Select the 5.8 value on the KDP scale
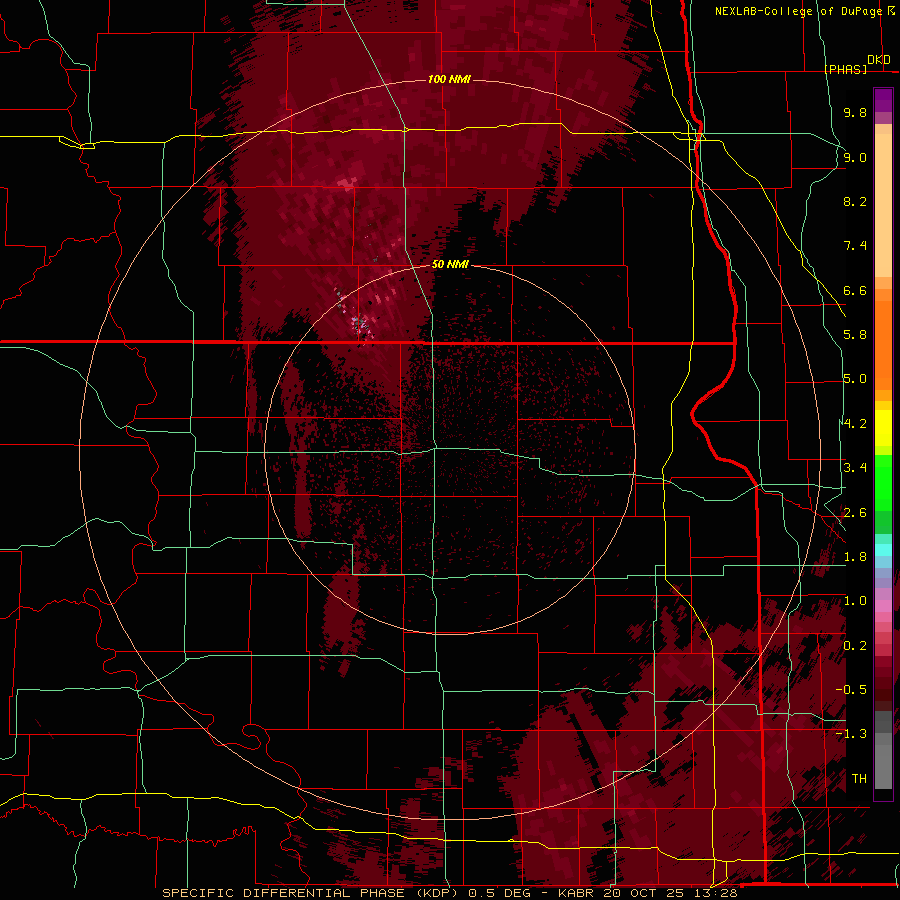Screen dimensions: 900x900 [855, 335]
